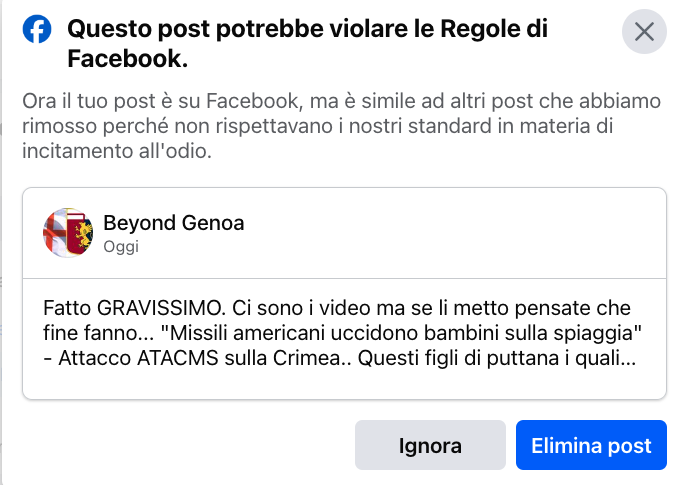Click the Beyond Genoa page name
Viewport: 682px width, 485px height.
point(174,223)
